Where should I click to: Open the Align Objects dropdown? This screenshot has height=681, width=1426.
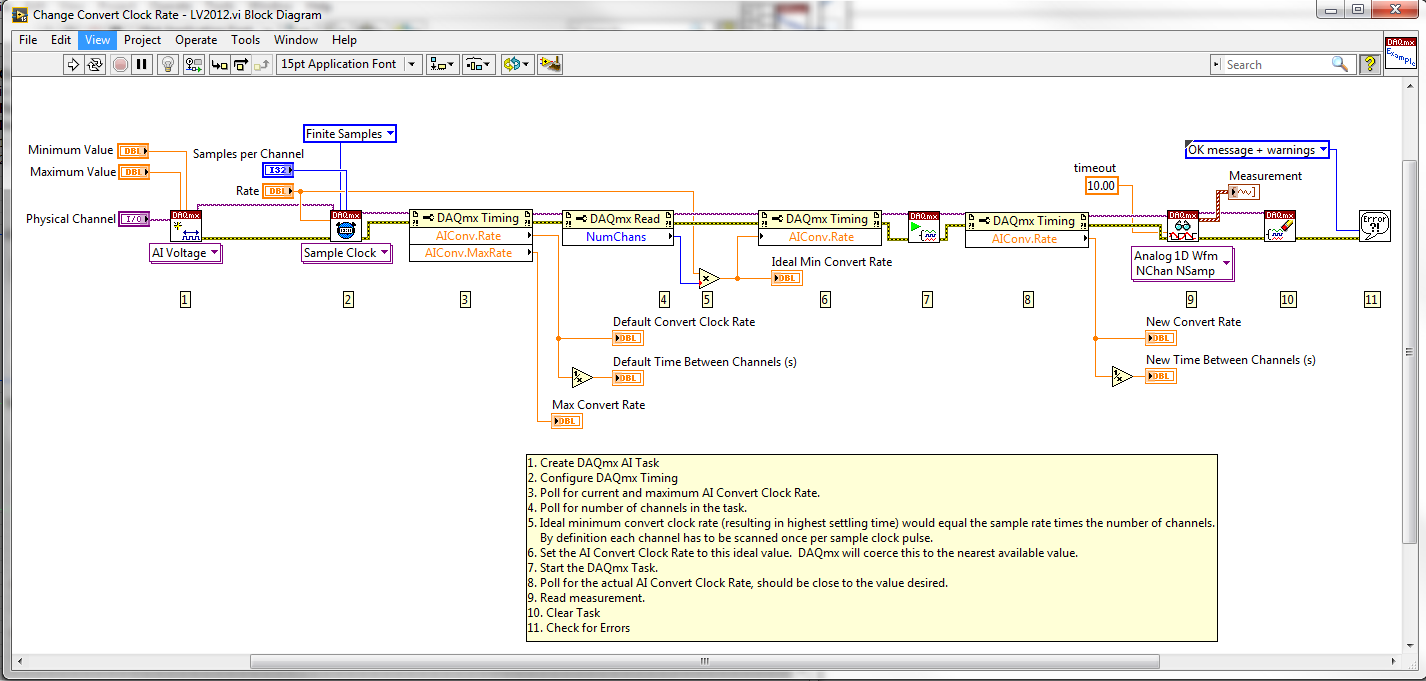click(442, 64)
